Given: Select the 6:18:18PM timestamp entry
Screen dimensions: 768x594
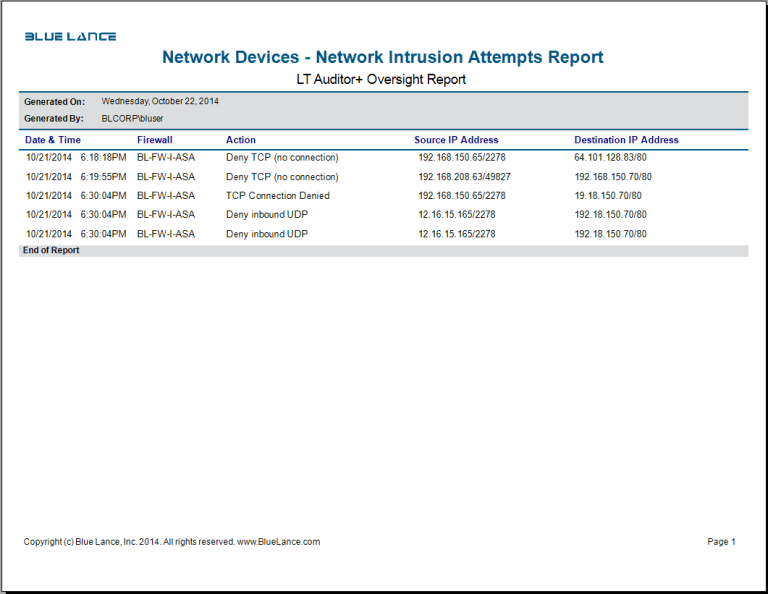Looking at the screenshot, I should [103, 158].
